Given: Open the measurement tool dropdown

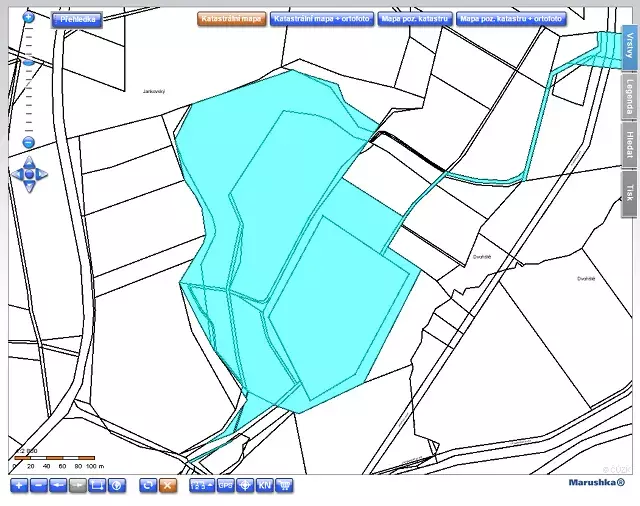Looking at the screenshot, I should pos(202,485).
